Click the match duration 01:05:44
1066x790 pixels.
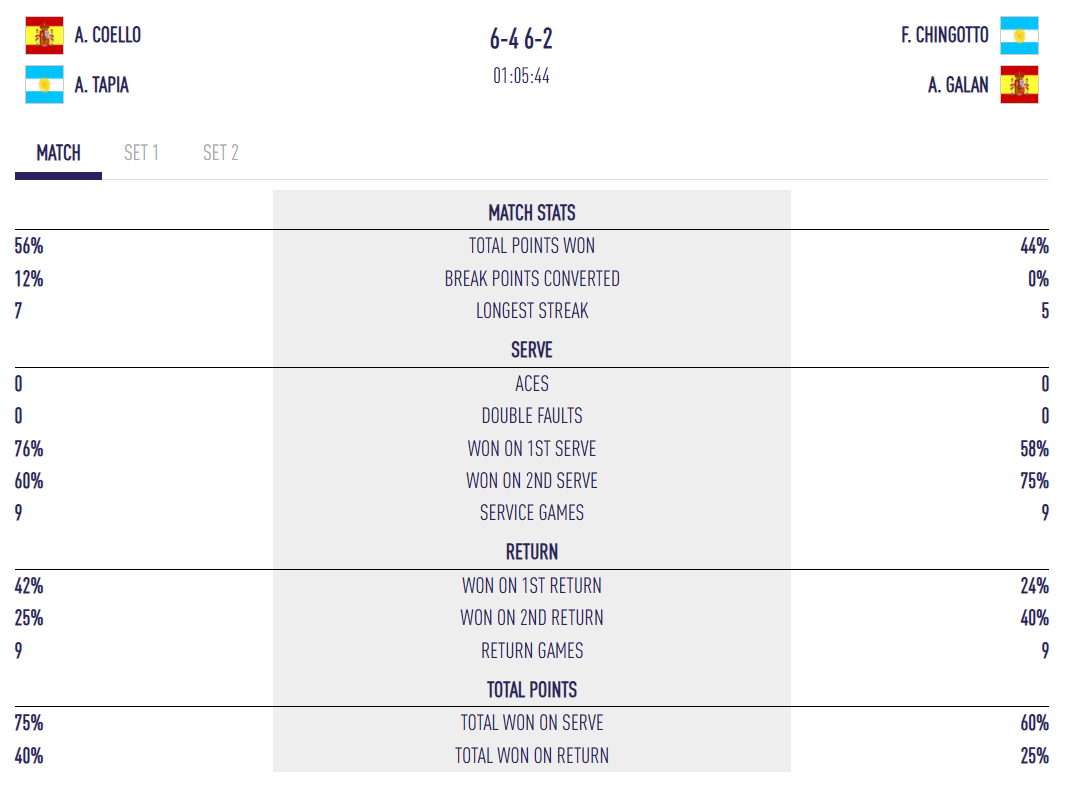521,76
